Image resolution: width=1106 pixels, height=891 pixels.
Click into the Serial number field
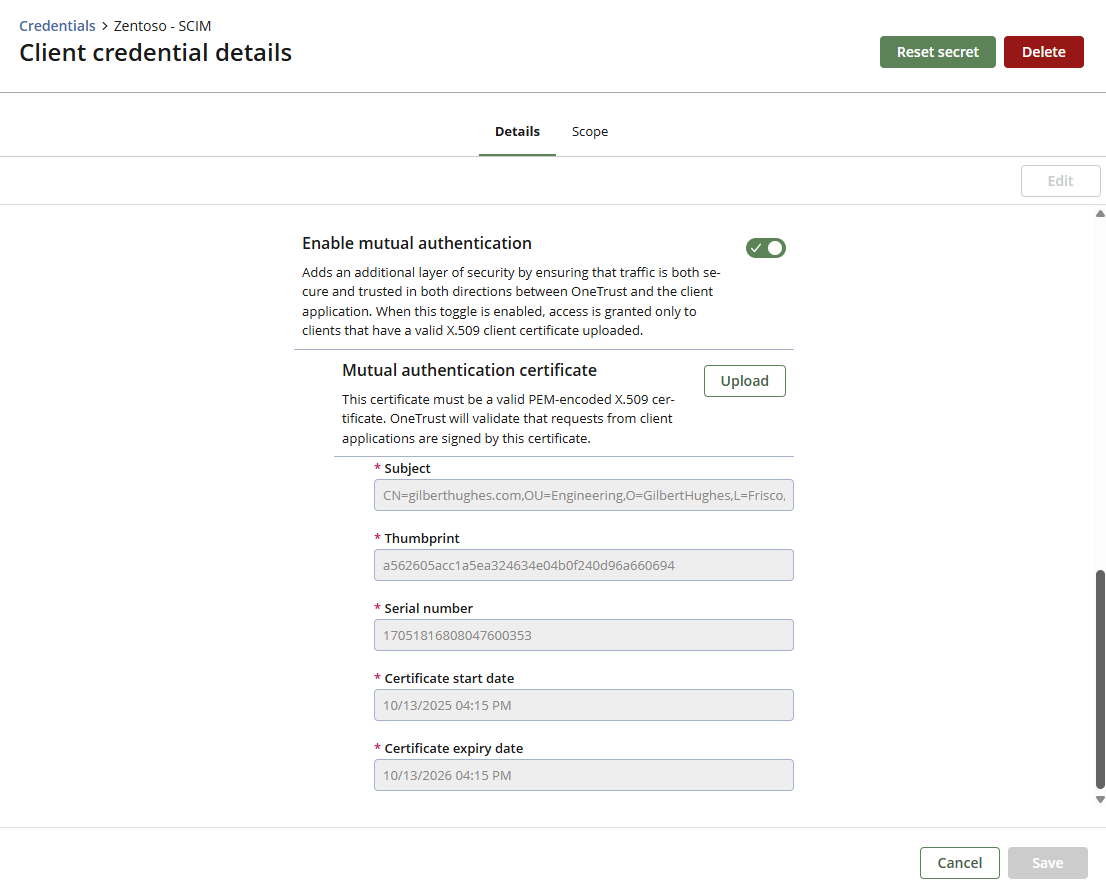(583, 635)
